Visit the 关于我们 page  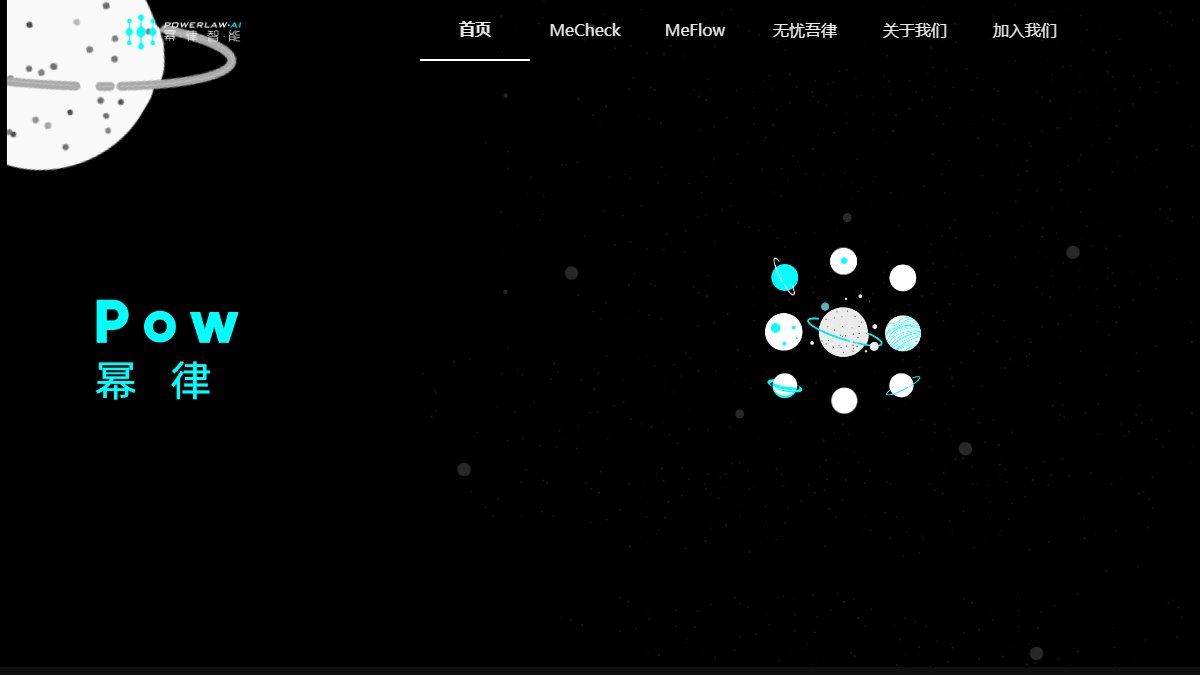[915, 30]
